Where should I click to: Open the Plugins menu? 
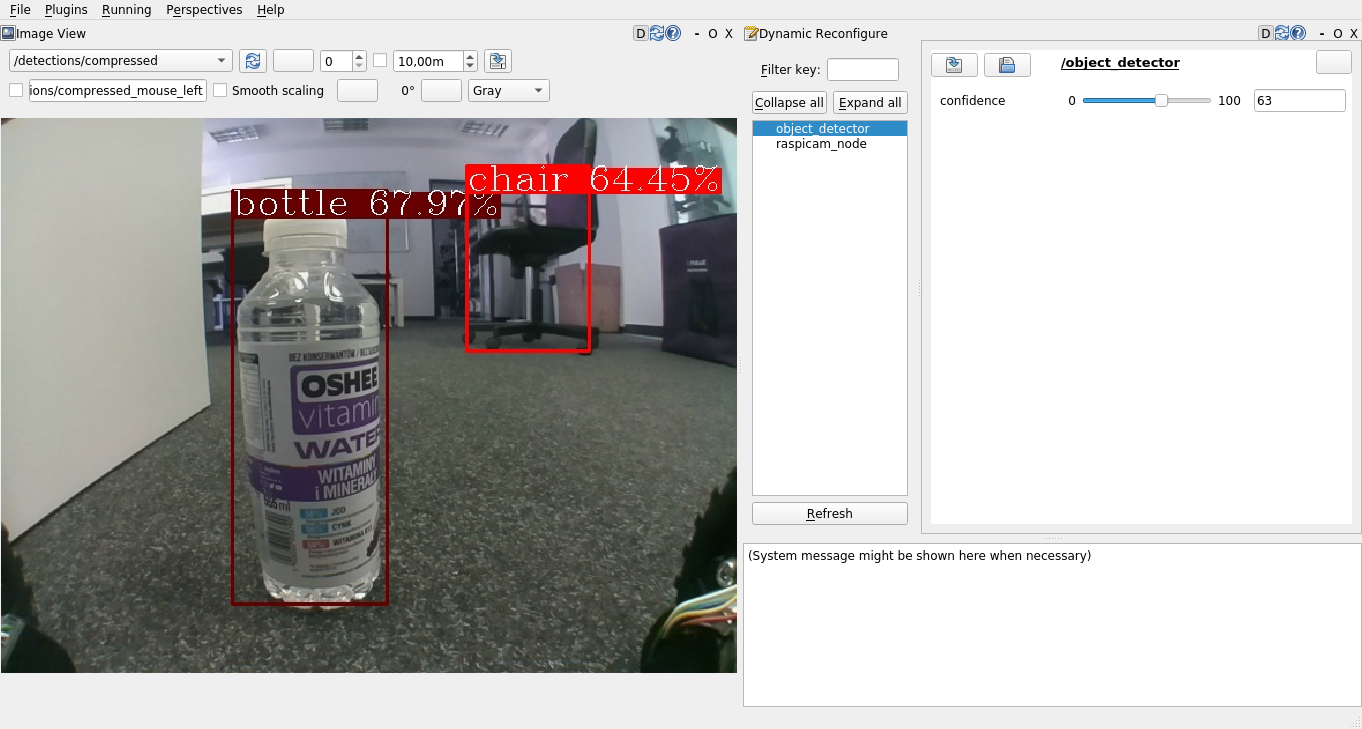[x=66, y=10]
